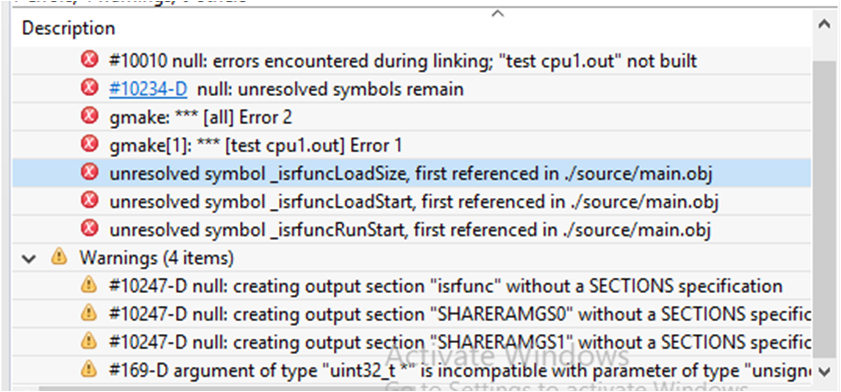Click the error icon next to #10234-D entry

(89, 88)
